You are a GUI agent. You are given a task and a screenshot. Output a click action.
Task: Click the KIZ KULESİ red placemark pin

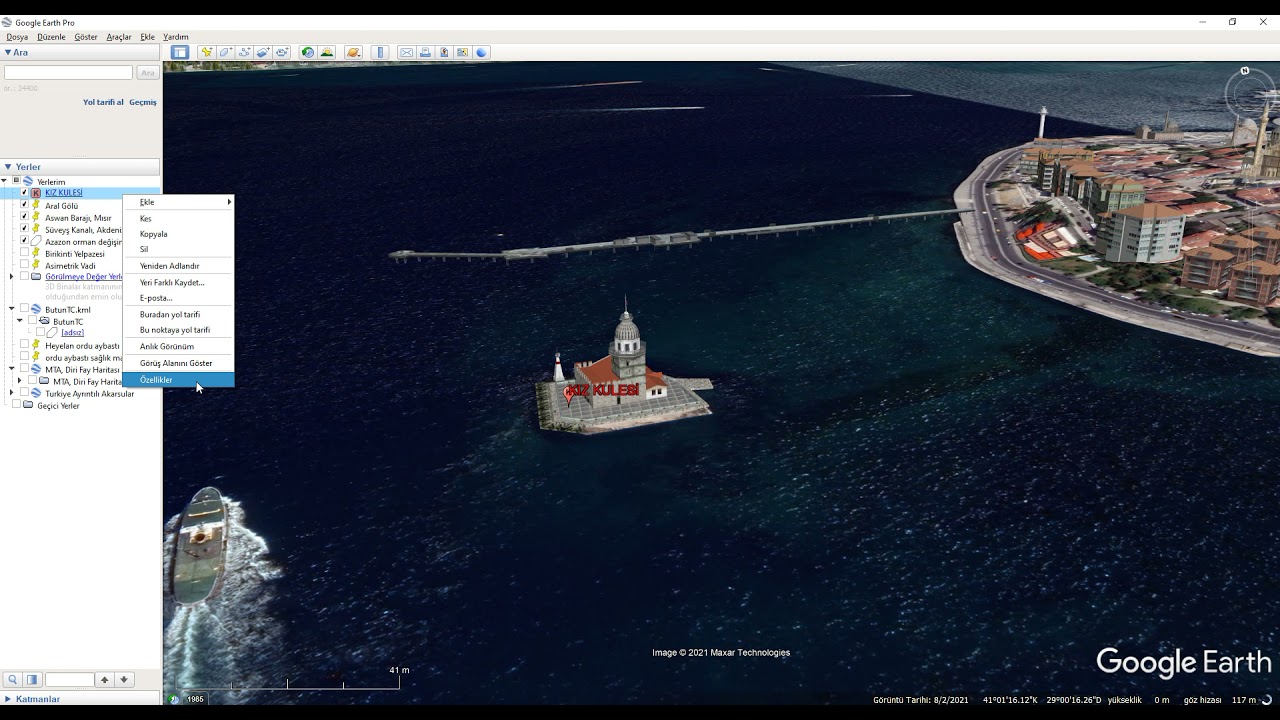point(569,394)
